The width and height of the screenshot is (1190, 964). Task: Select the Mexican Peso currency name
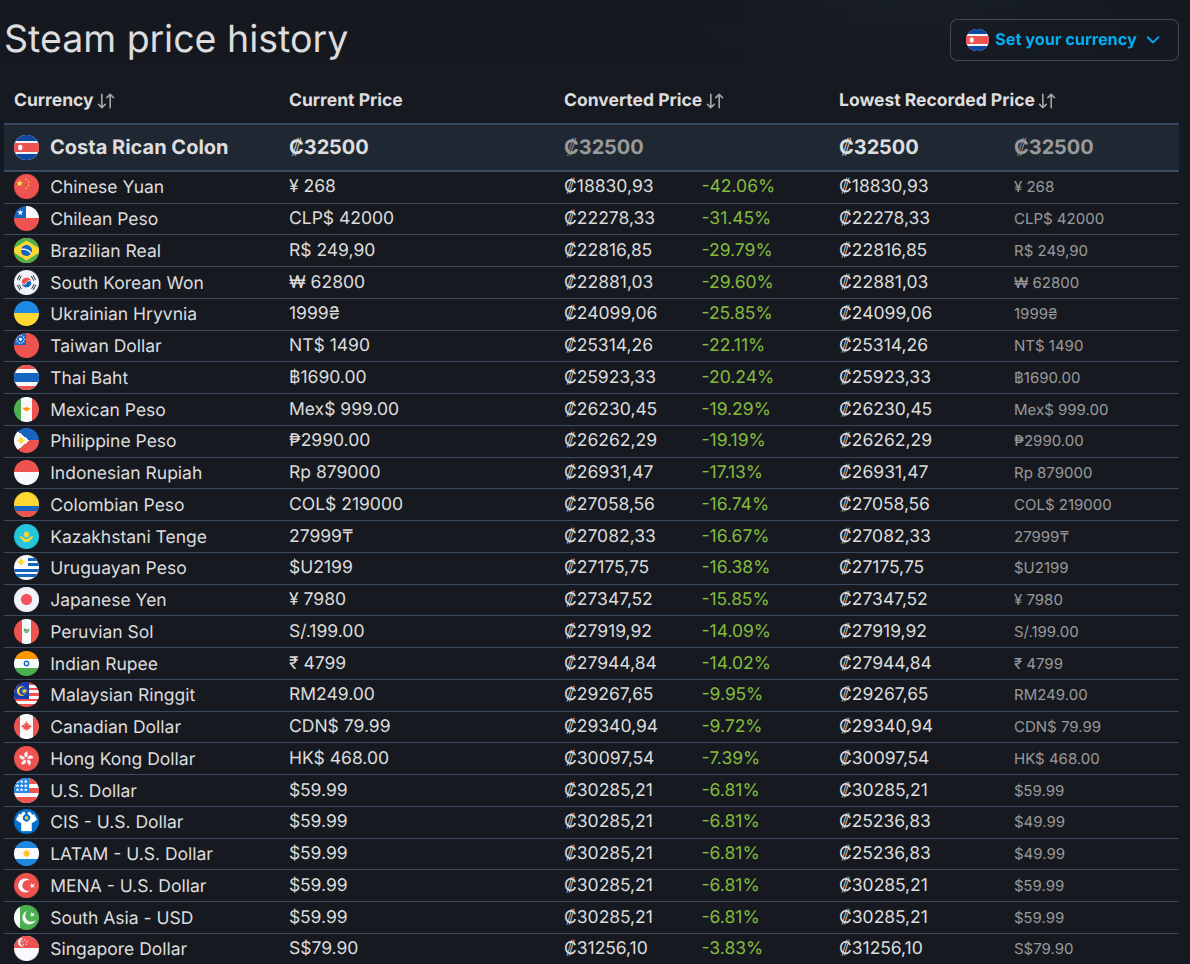[108, 409]
